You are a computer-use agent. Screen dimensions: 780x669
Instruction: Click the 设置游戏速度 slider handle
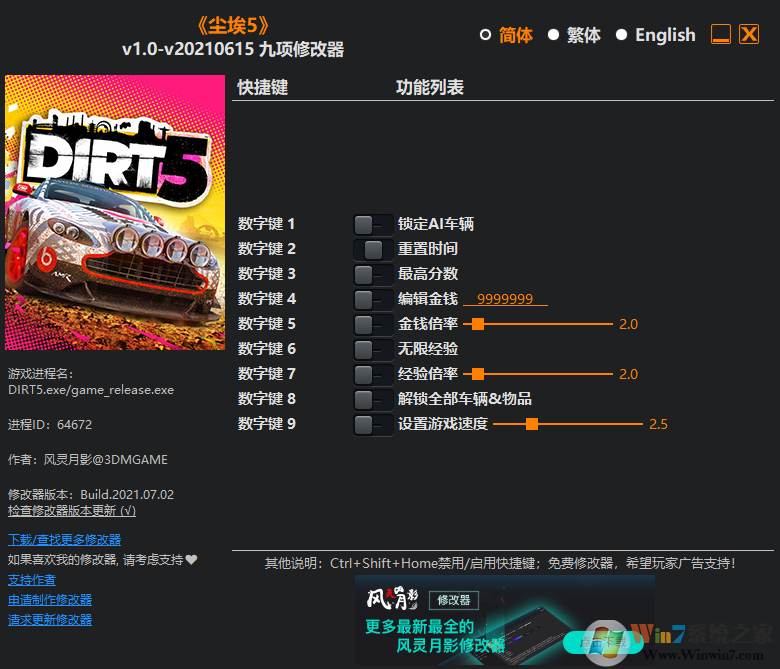[532, 424]
